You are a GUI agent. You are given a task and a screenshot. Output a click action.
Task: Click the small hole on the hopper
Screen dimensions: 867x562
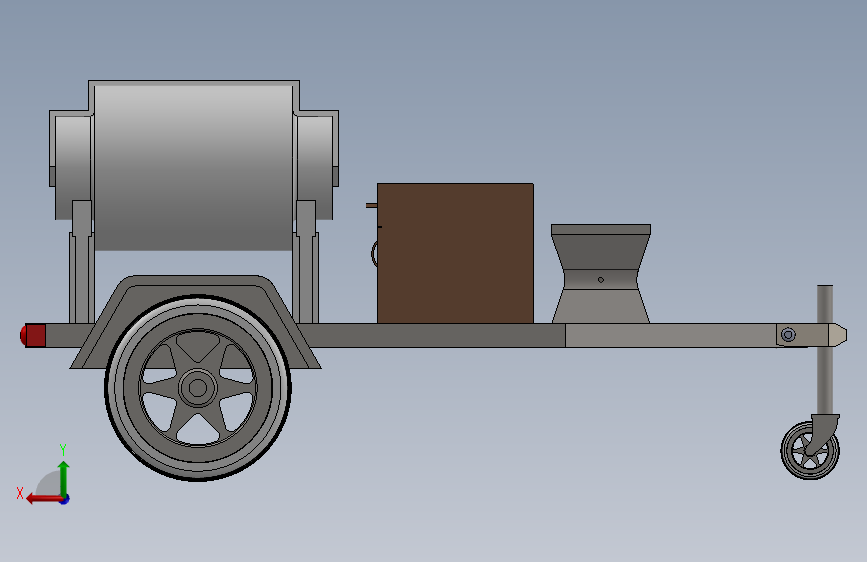[x=601, y=280]
